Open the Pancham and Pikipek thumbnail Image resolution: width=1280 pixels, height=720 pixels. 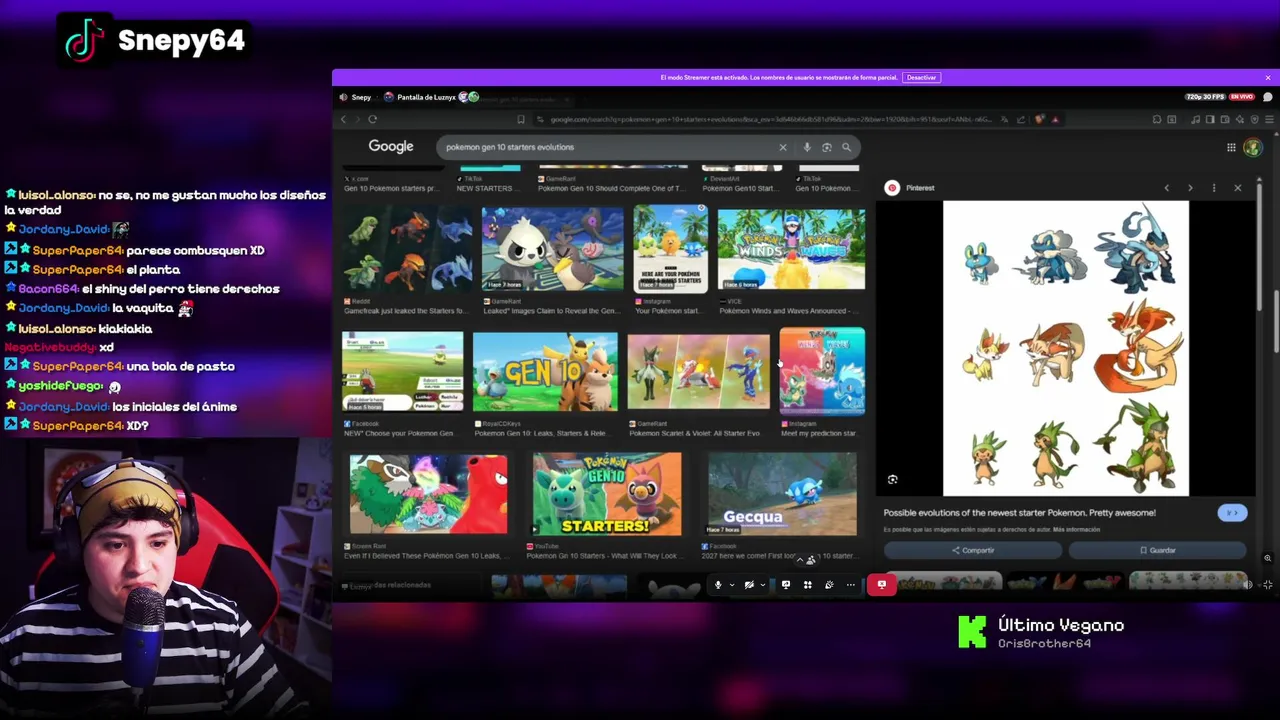pyautogui.click(x=553, y=249)
